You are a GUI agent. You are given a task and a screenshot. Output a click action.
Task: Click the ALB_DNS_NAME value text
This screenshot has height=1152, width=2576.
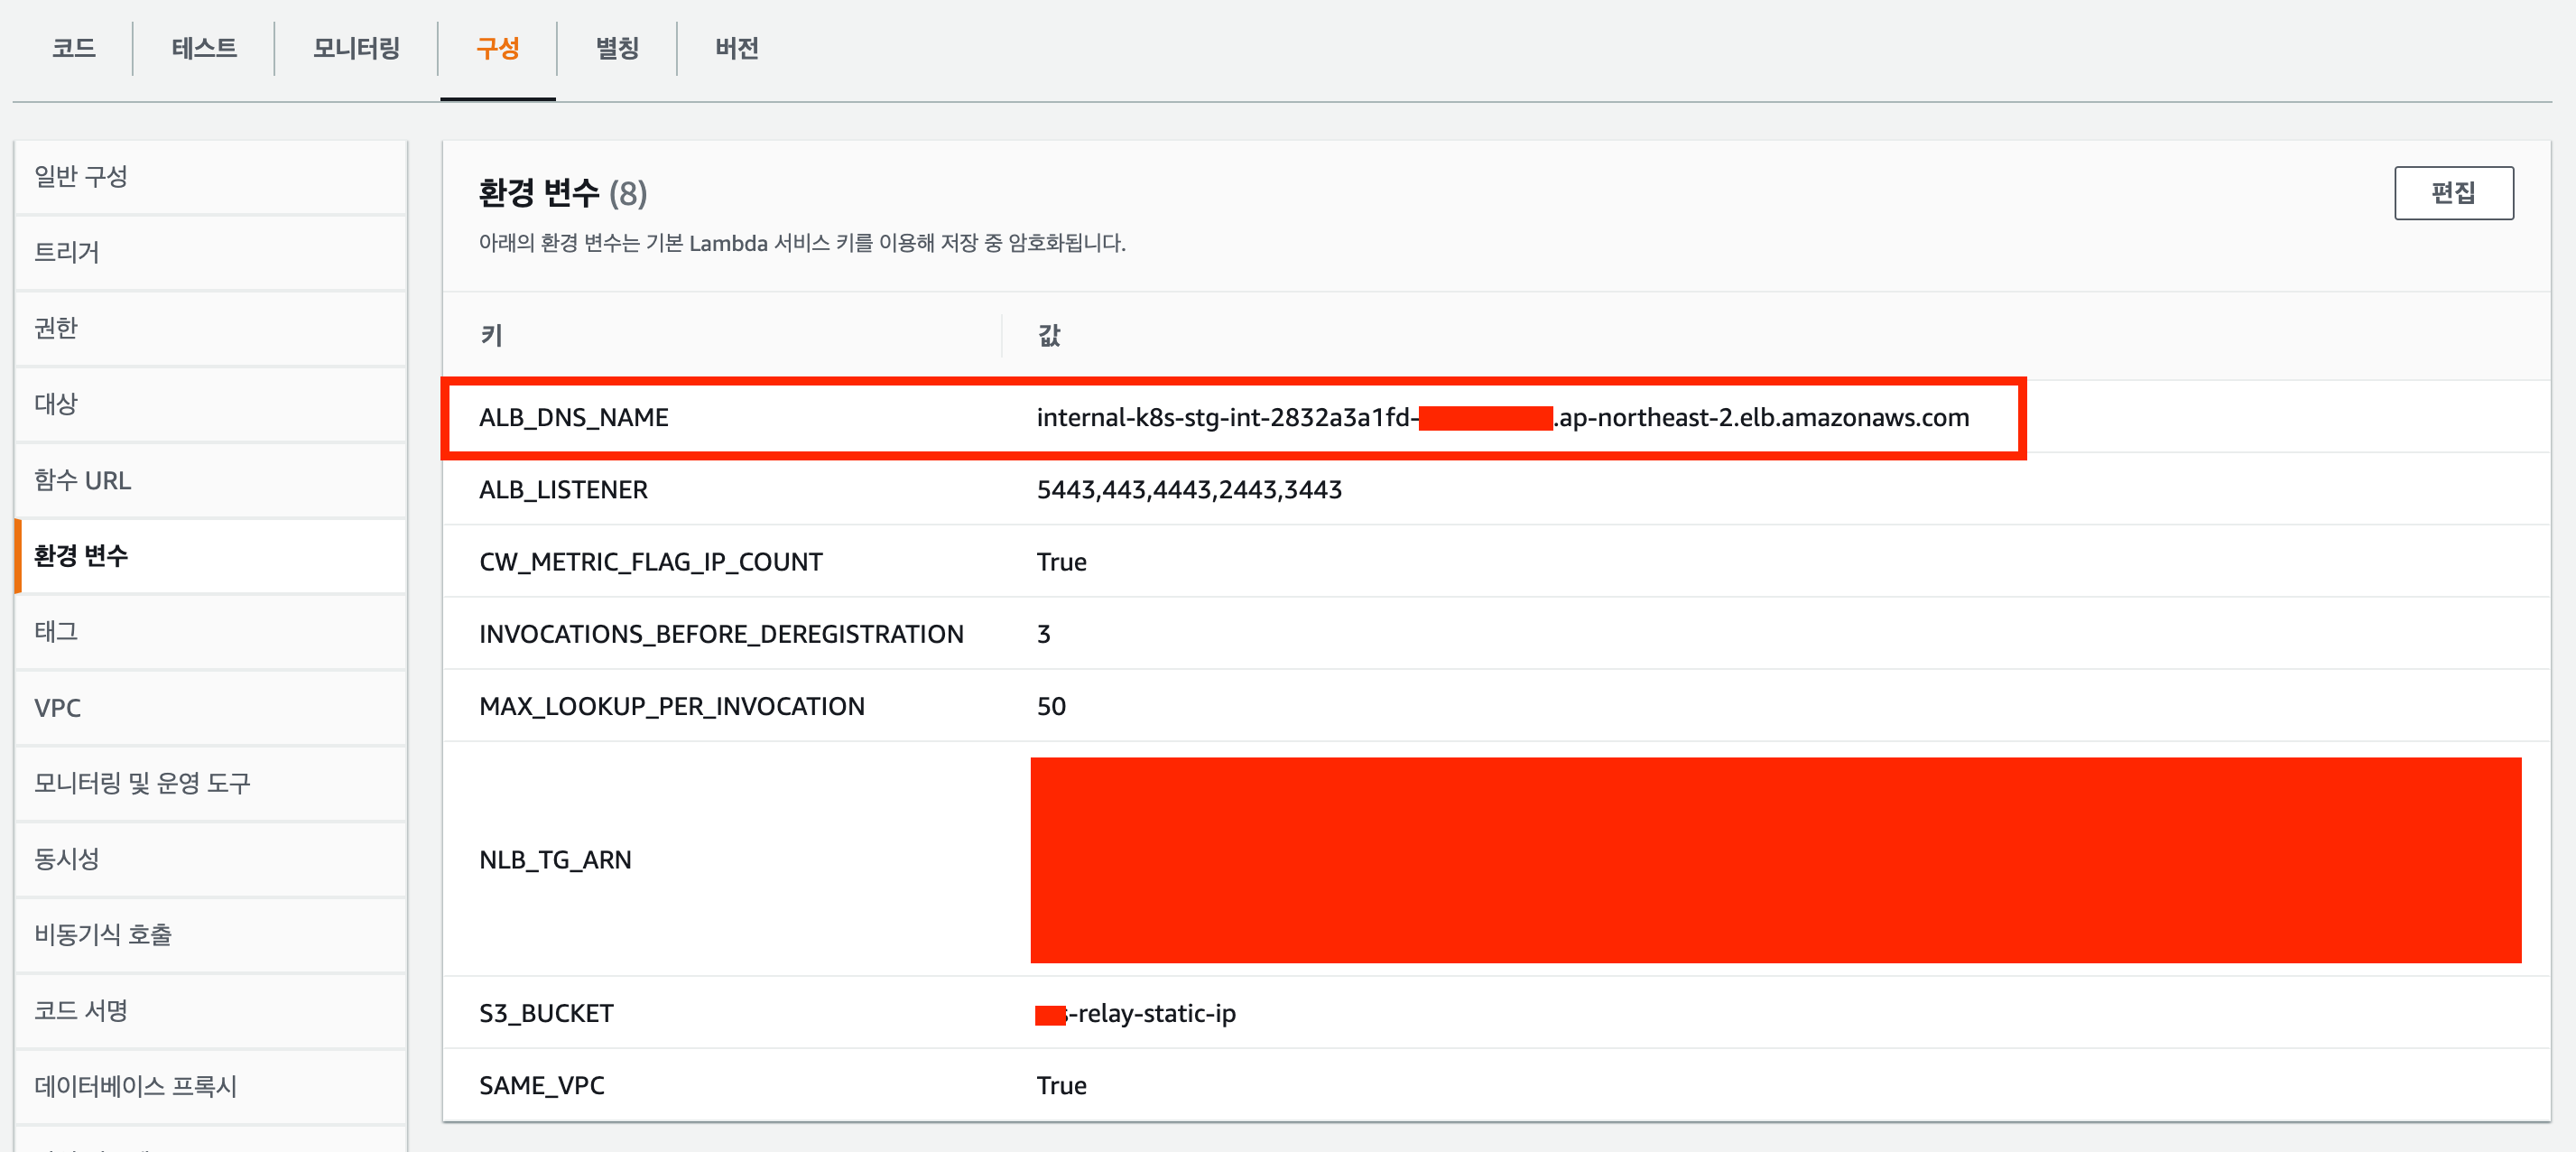(1502, 417)
